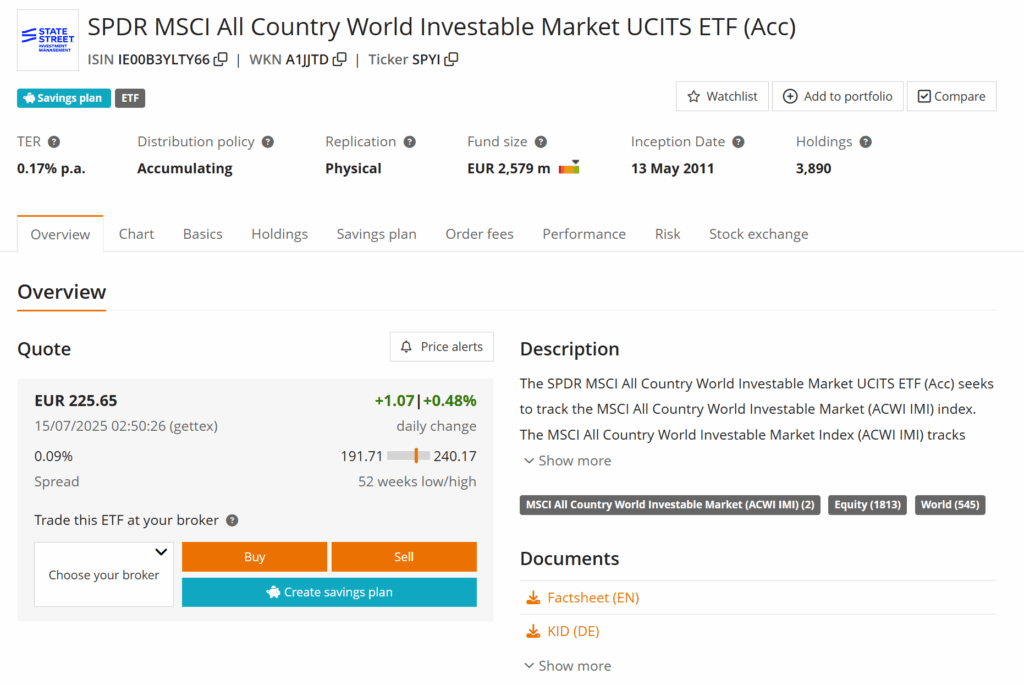
Task: Open the Choose your broker dropdown
Action: [x=104, y=574]
